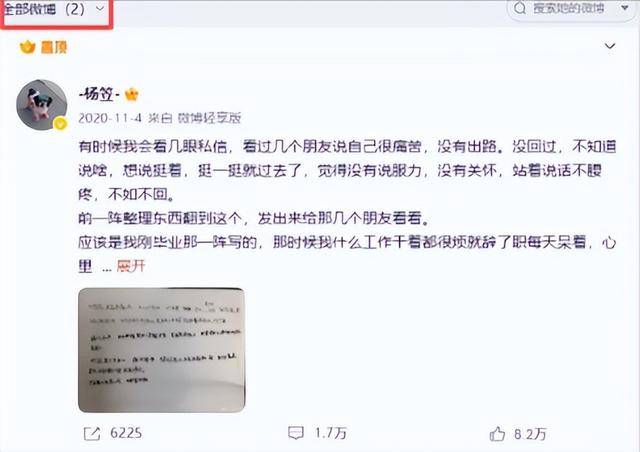Expand full post text with 展开

tap(131, 266)
